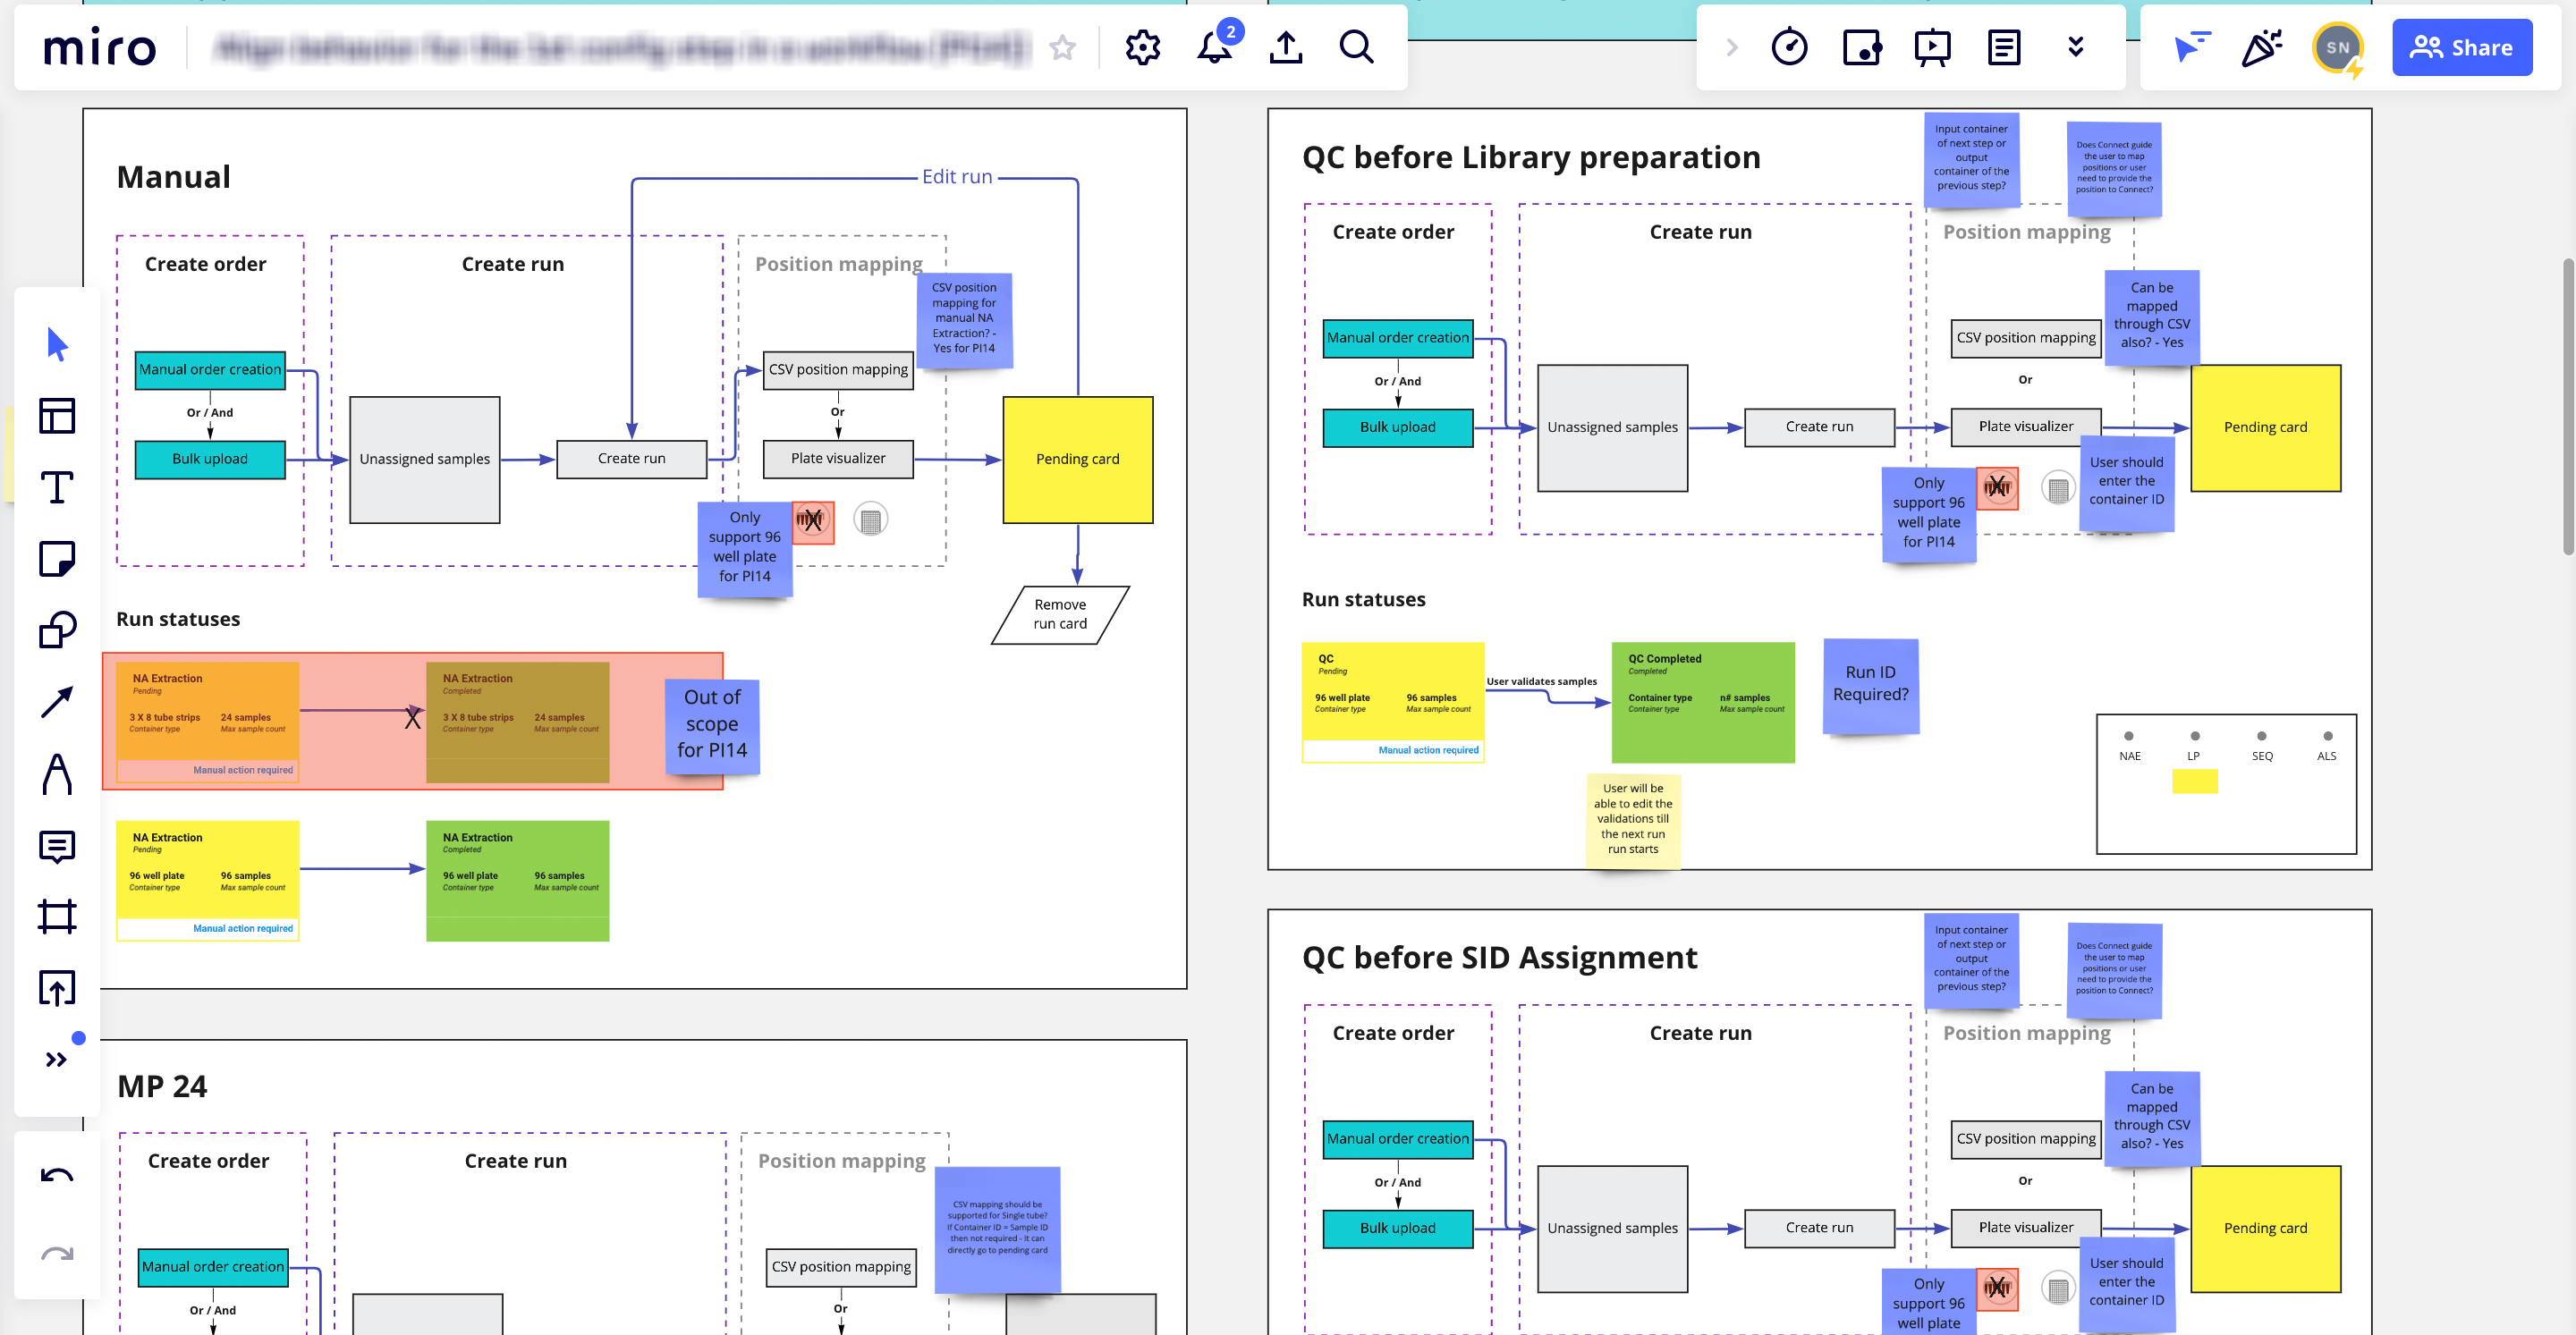Collapse the facilitation toolbar with double chevron
Screen dimensions: 2576x1335
pyautogui.click(x=2076, y=47)
